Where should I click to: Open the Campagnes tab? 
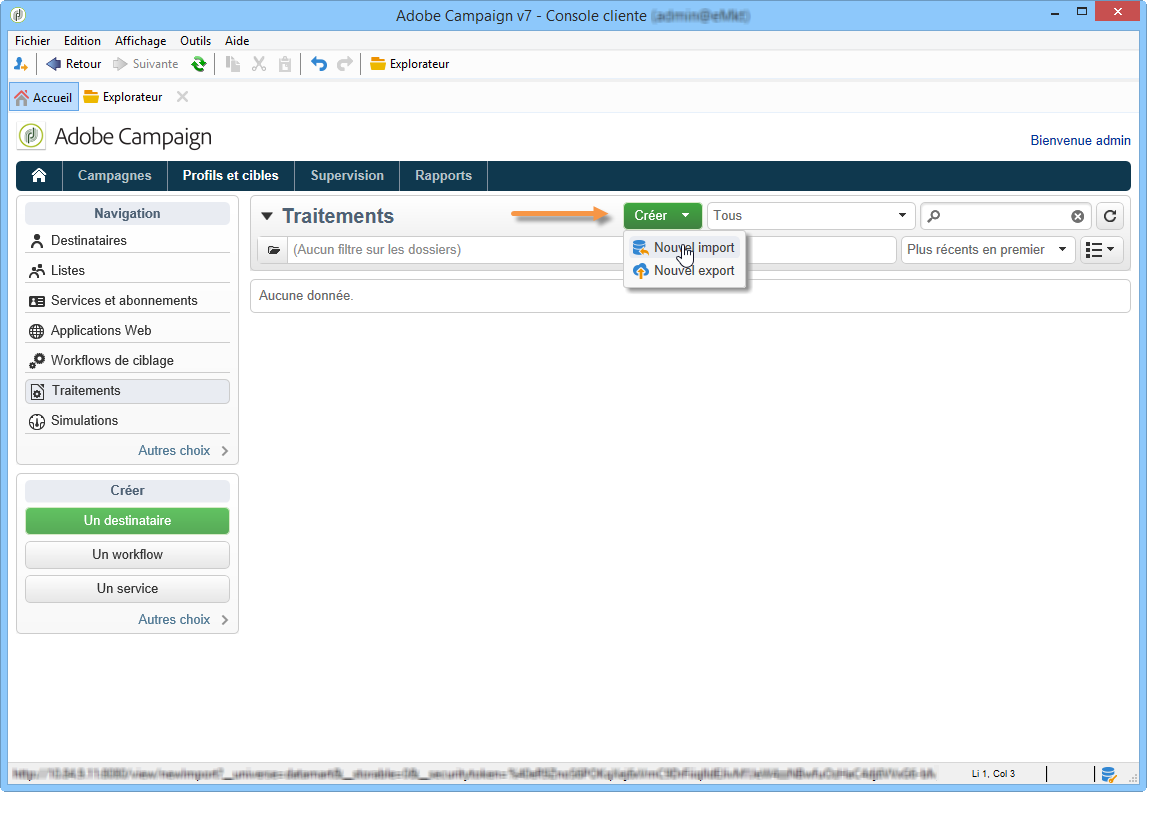[114, 175]
